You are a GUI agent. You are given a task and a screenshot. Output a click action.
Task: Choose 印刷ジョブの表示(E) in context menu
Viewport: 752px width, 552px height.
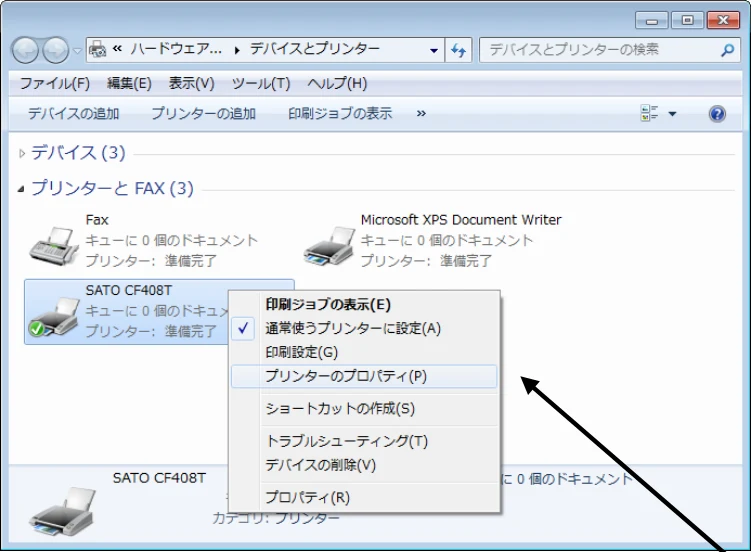click(x=364, y=305)
